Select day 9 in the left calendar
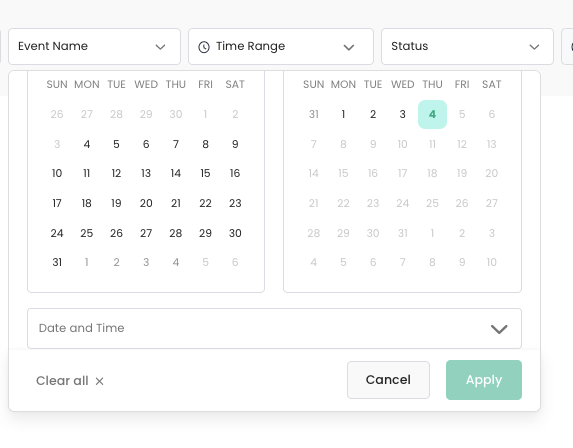 click(235, 144)
